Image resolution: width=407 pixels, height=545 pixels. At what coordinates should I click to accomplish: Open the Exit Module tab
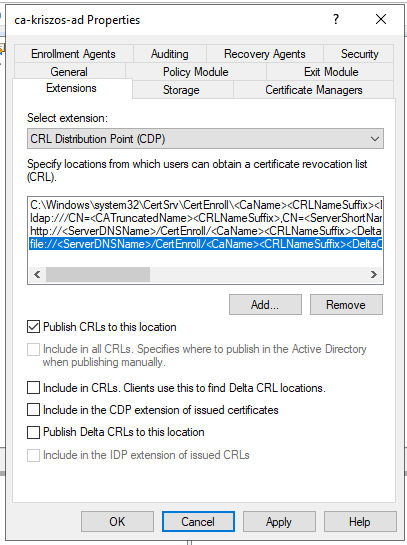(331, 72)
